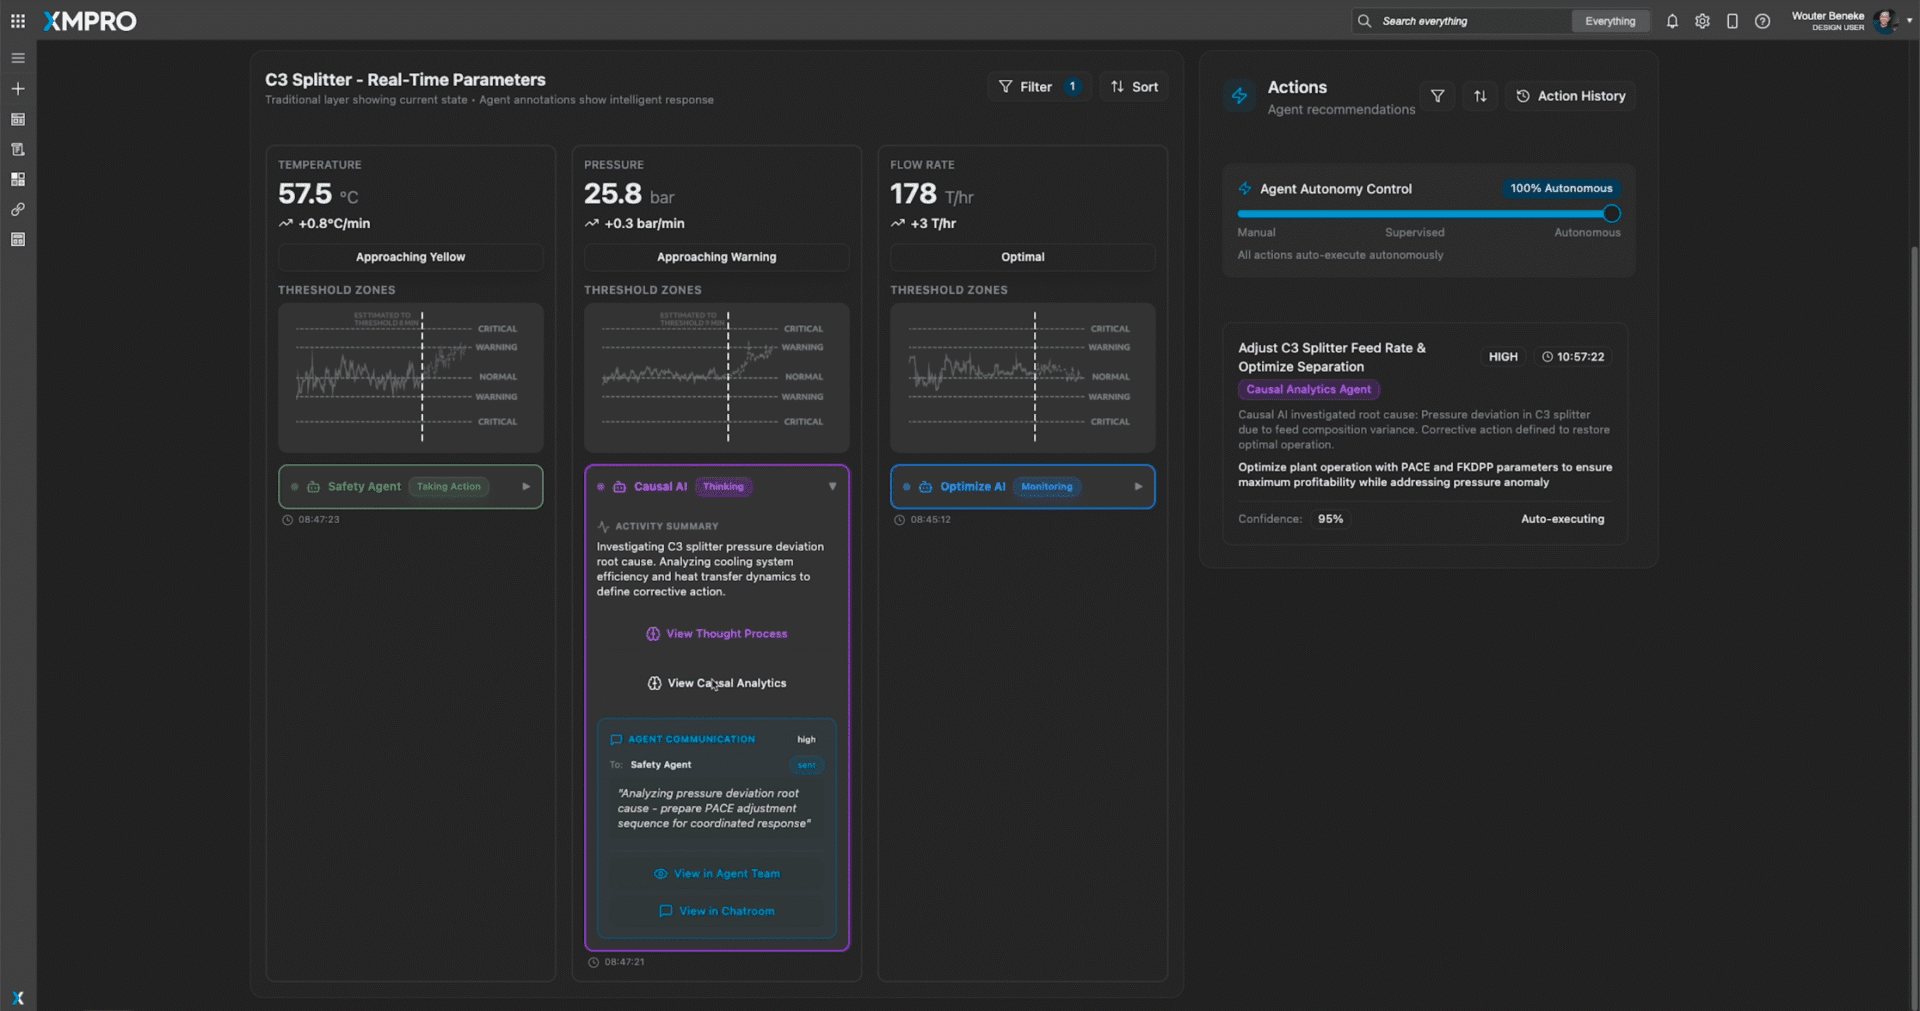Toggle the hamburger menu in left sidebar
This screenshot has height=1011, width=1920.
point(18,58)
